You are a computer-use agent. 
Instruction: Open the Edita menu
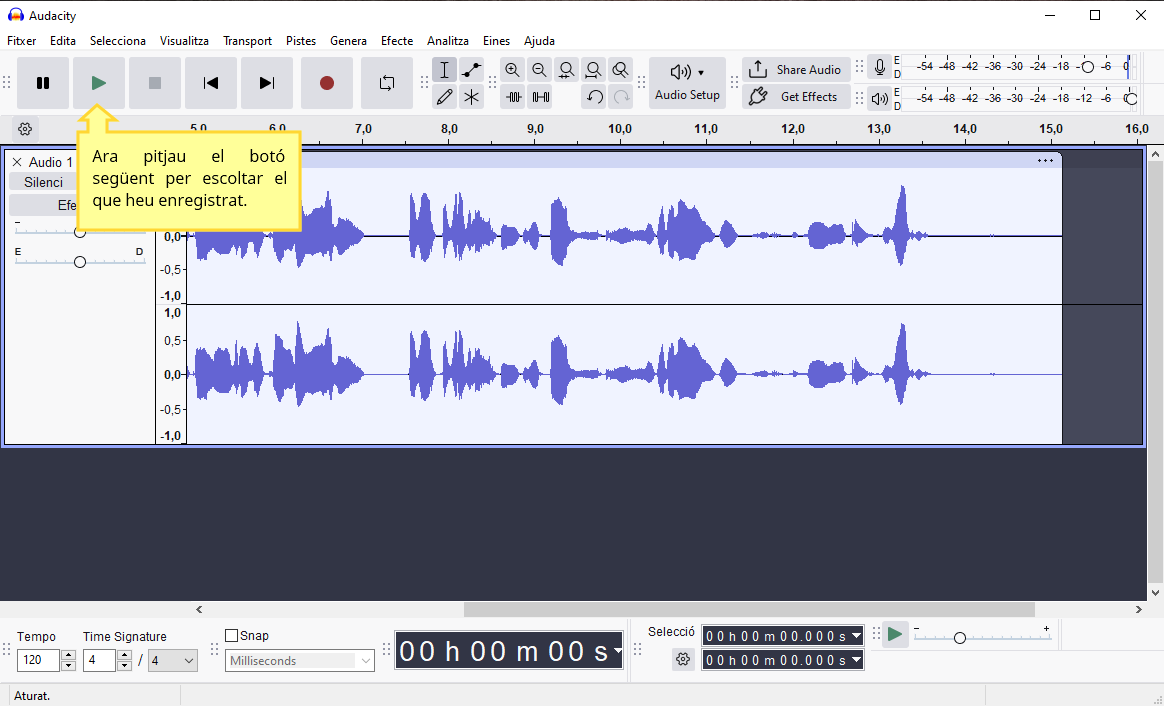(x=63, y=41)
